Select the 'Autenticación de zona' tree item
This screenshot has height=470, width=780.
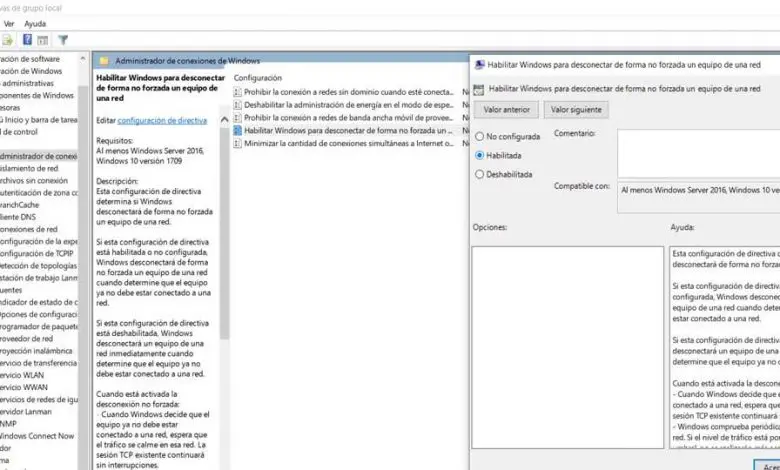38,193
